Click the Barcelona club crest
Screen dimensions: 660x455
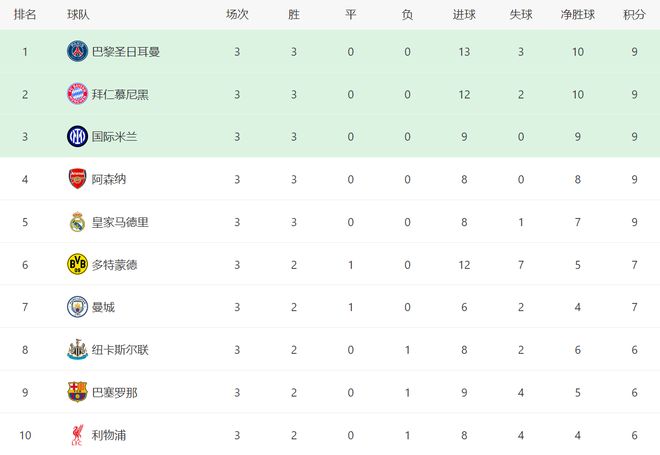click(x=77, y=392)
